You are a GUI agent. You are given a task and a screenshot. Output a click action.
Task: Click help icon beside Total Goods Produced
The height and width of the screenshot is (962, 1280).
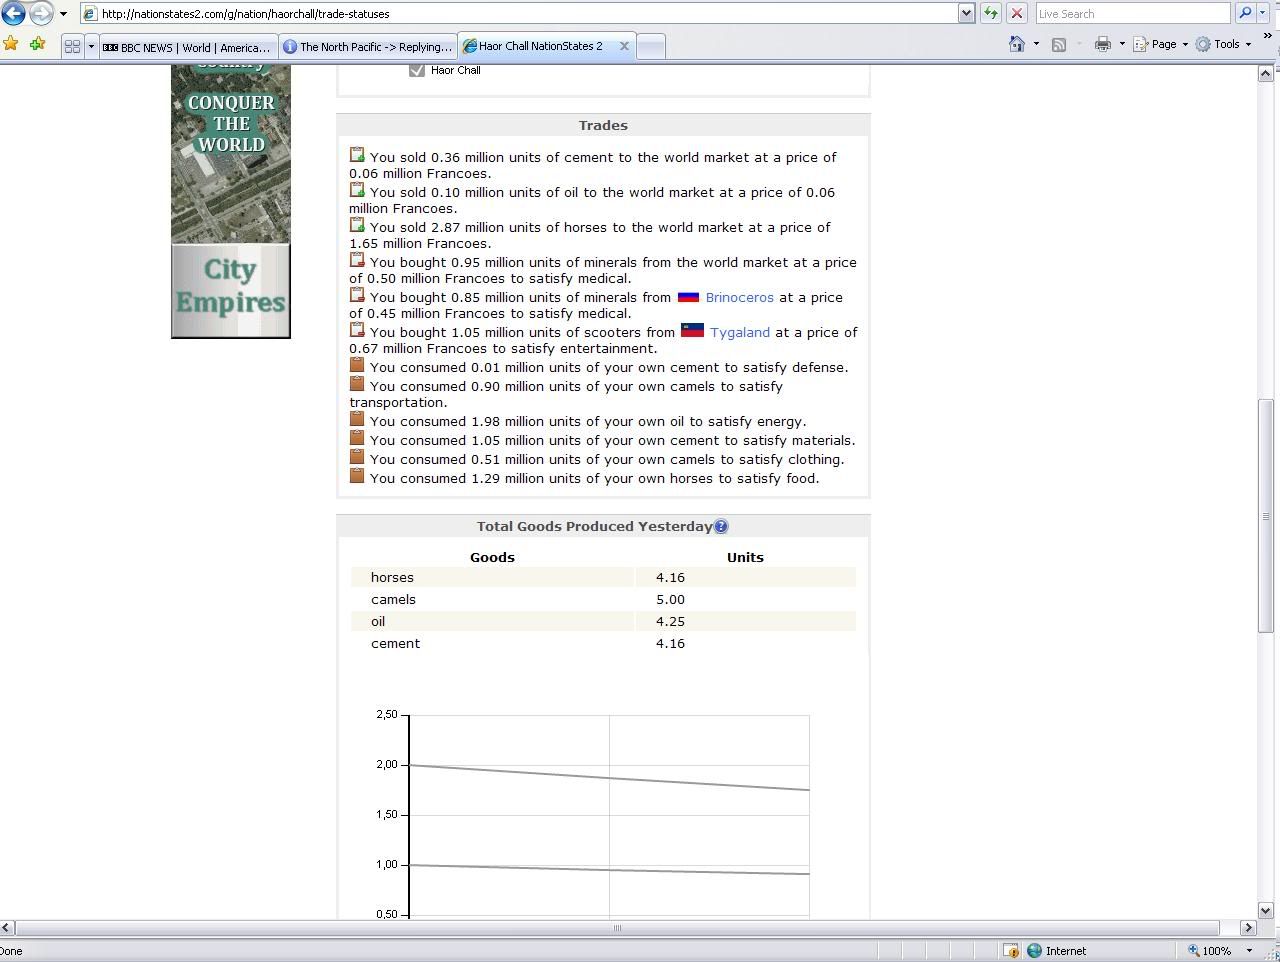(721, 526)
